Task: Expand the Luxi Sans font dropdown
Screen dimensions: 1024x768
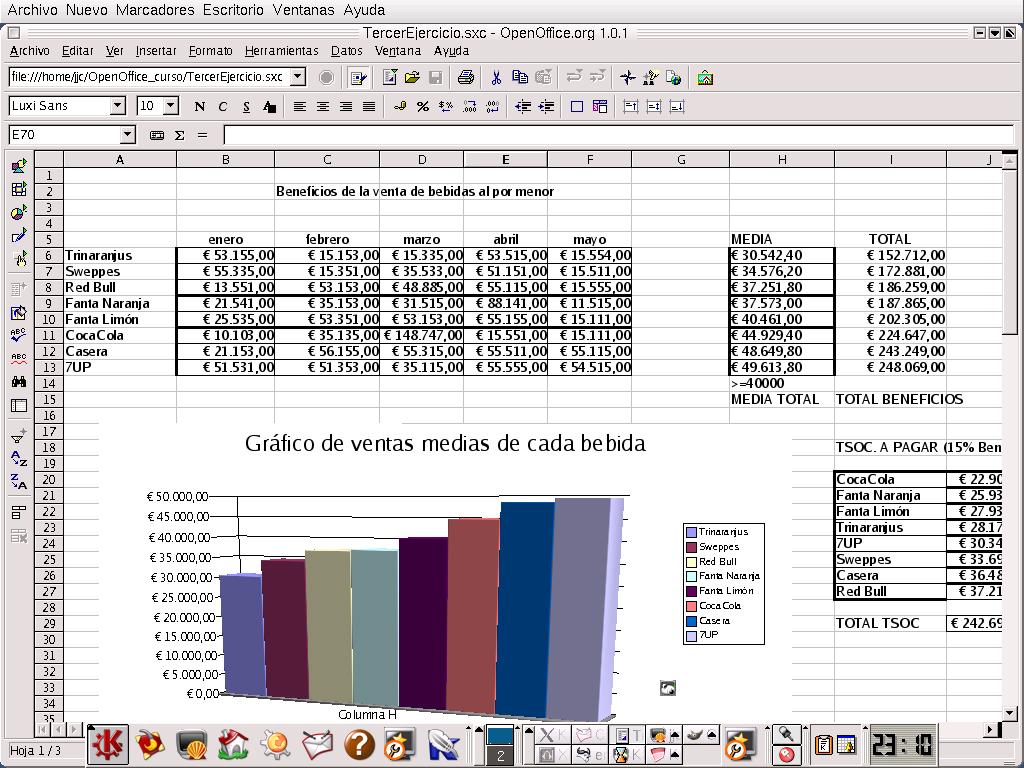Action: (x=118, y=106)
